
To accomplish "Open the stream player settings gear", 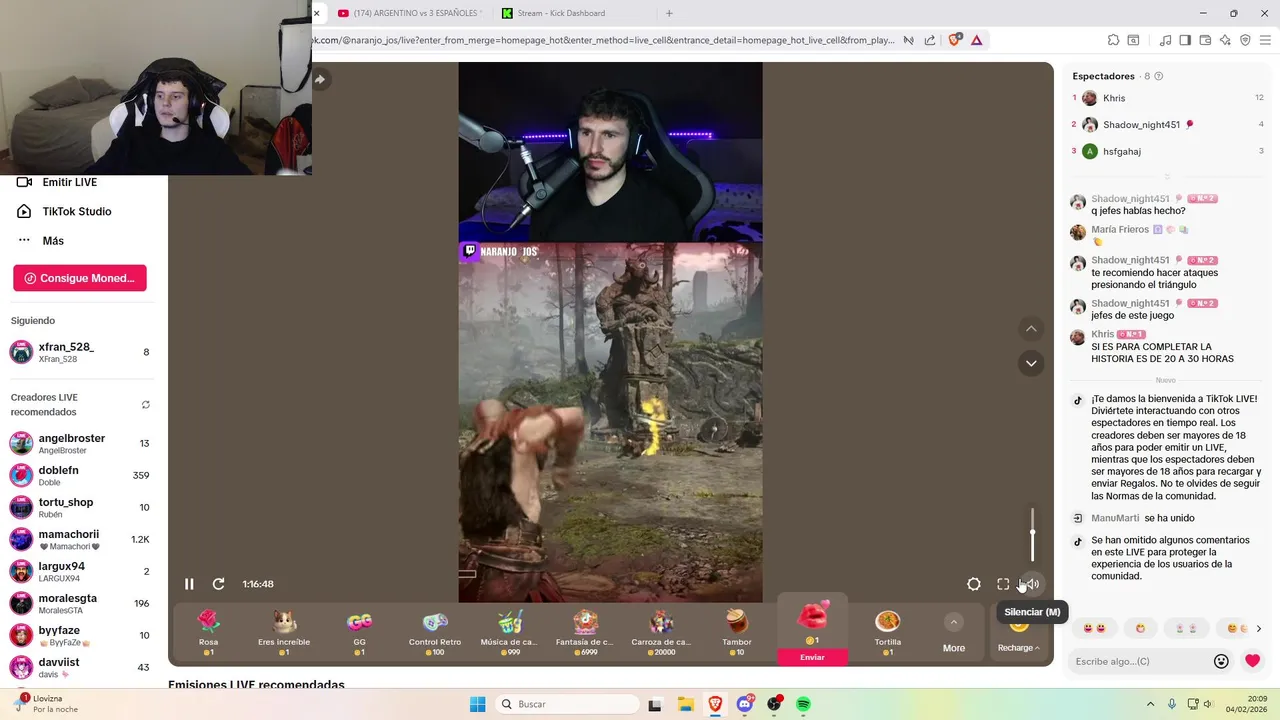I will point(974,584).
